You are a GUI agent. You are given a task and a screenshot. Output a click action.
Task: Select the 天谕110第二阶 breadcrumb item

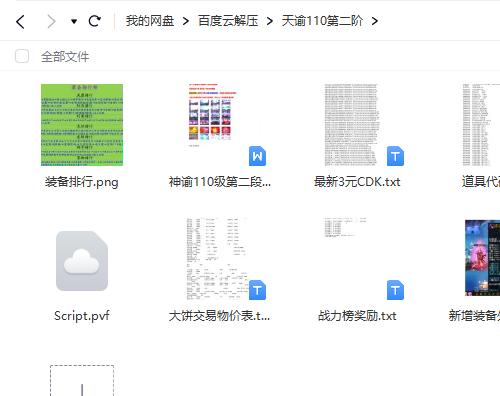pyautogui.click(x=322, y=21)
